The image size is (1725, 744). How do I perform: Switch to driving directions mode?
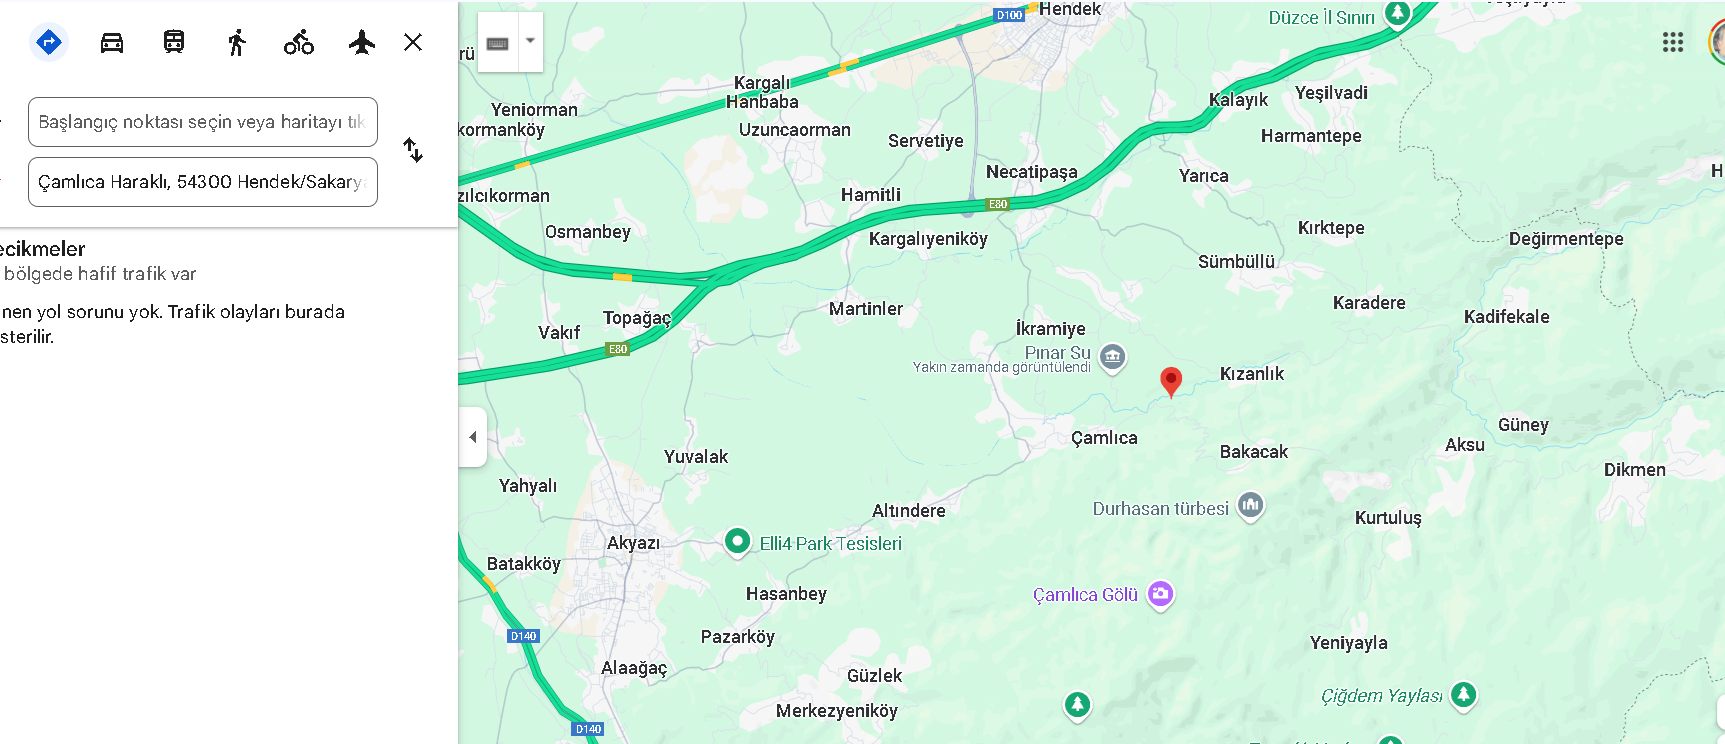(x=112, y=42)
